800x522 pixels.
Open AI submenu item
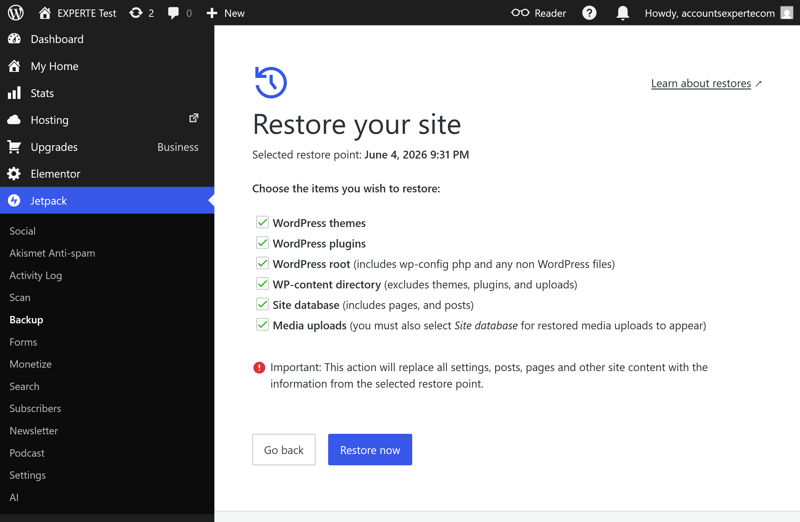click(14, 498)
